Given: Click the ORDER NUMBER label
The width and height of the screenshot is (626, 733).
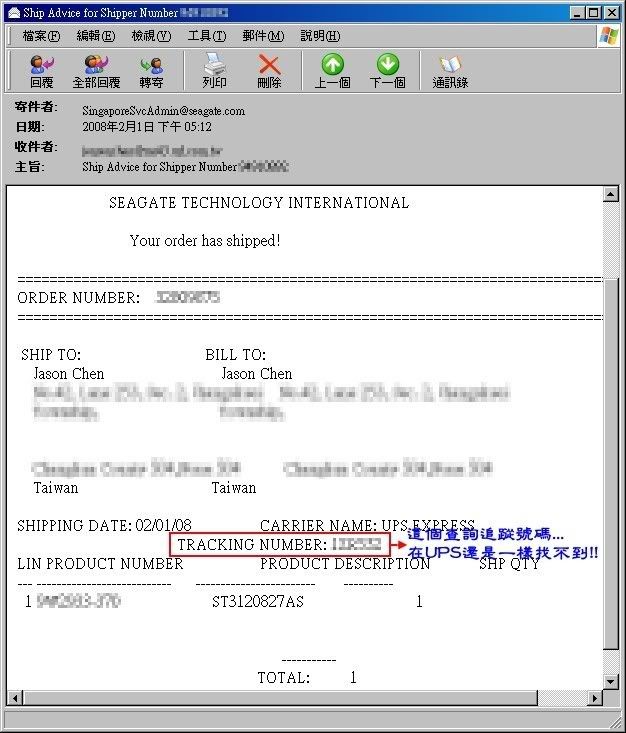Looking at the screenshot, I should tap(79, 298).
